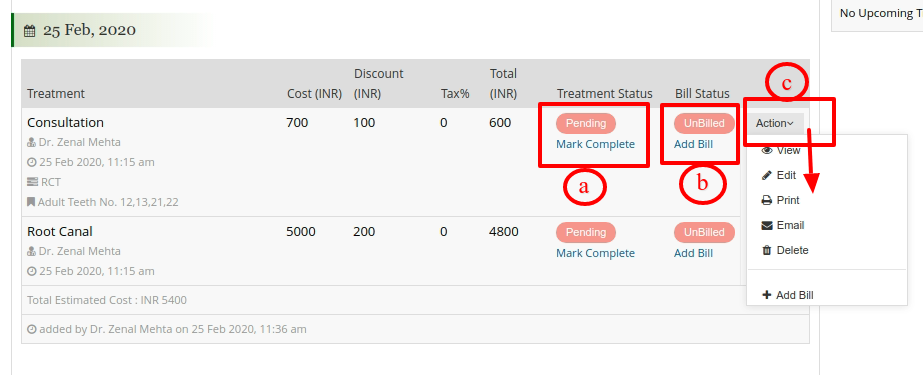
Task: Click the clock icon in the Root Canal row
Action: tap(32, 271)
